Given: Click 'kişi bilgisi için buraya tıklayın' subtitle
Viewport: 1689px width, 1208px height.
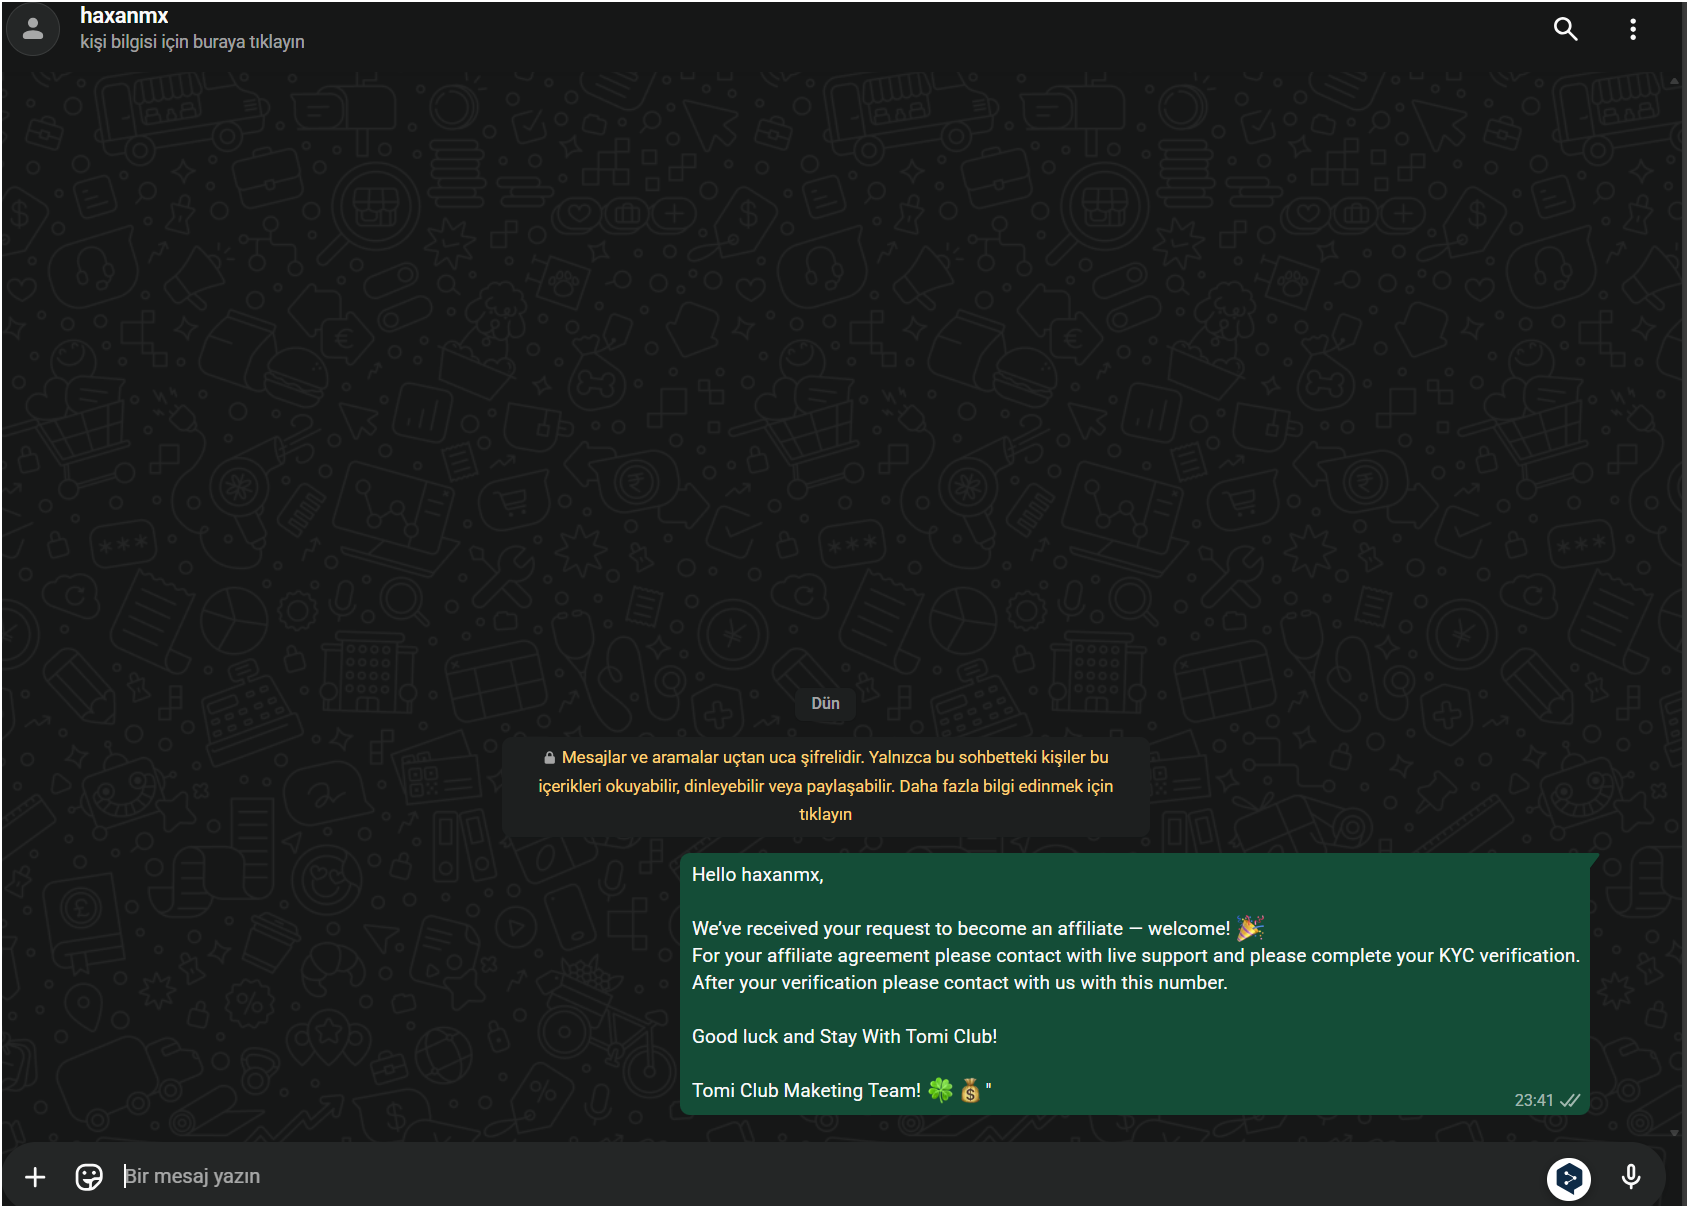Looking at the screenshot, I should 192,42.
